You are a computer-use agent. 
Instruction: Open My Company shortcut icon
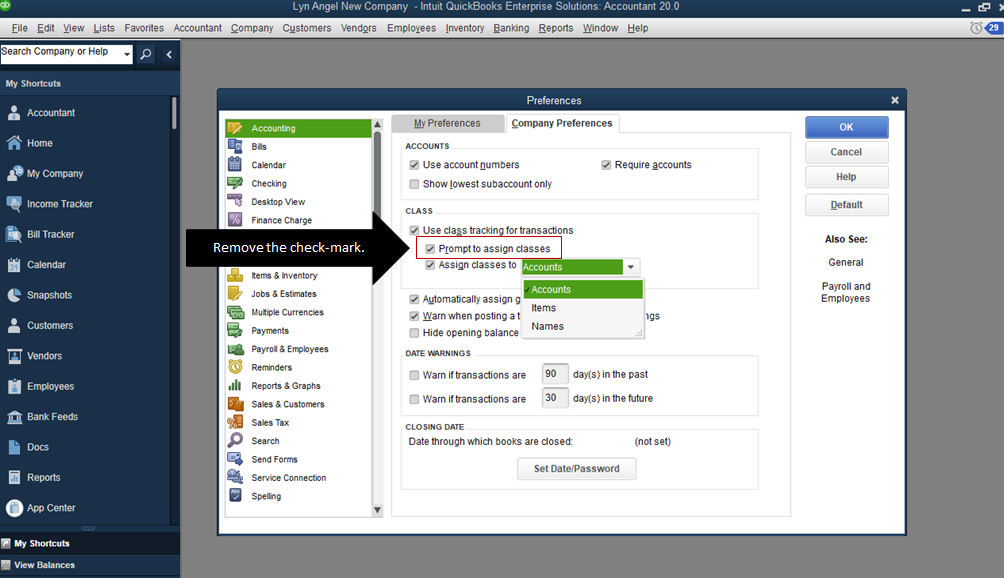[x=14, y=173]
